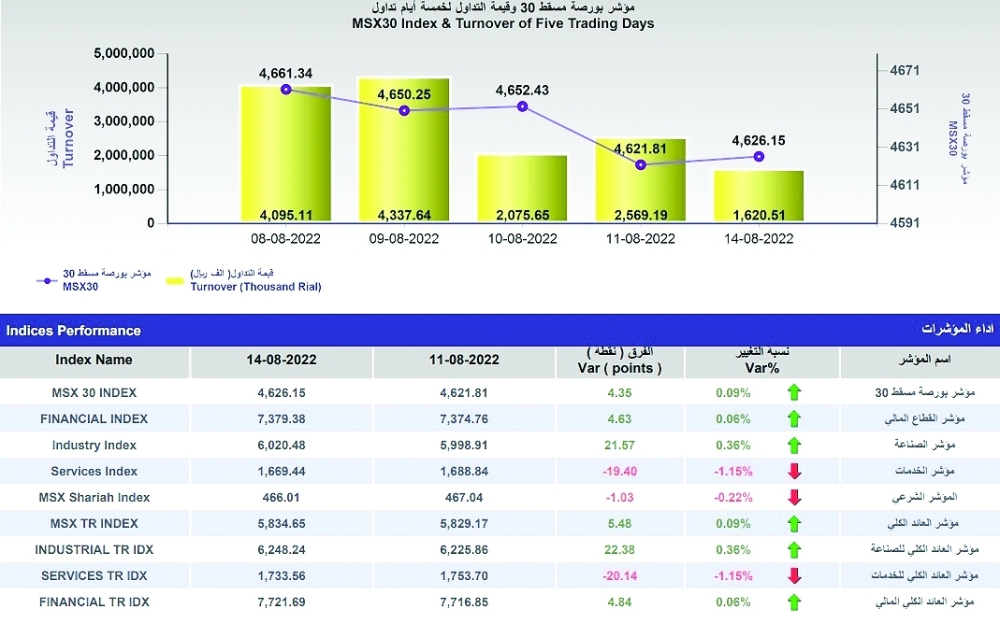This screenshot has height=623, width=1000.
Task: Click the red down arrow for SERVICES TR IDX
Action: click(795, 576)
